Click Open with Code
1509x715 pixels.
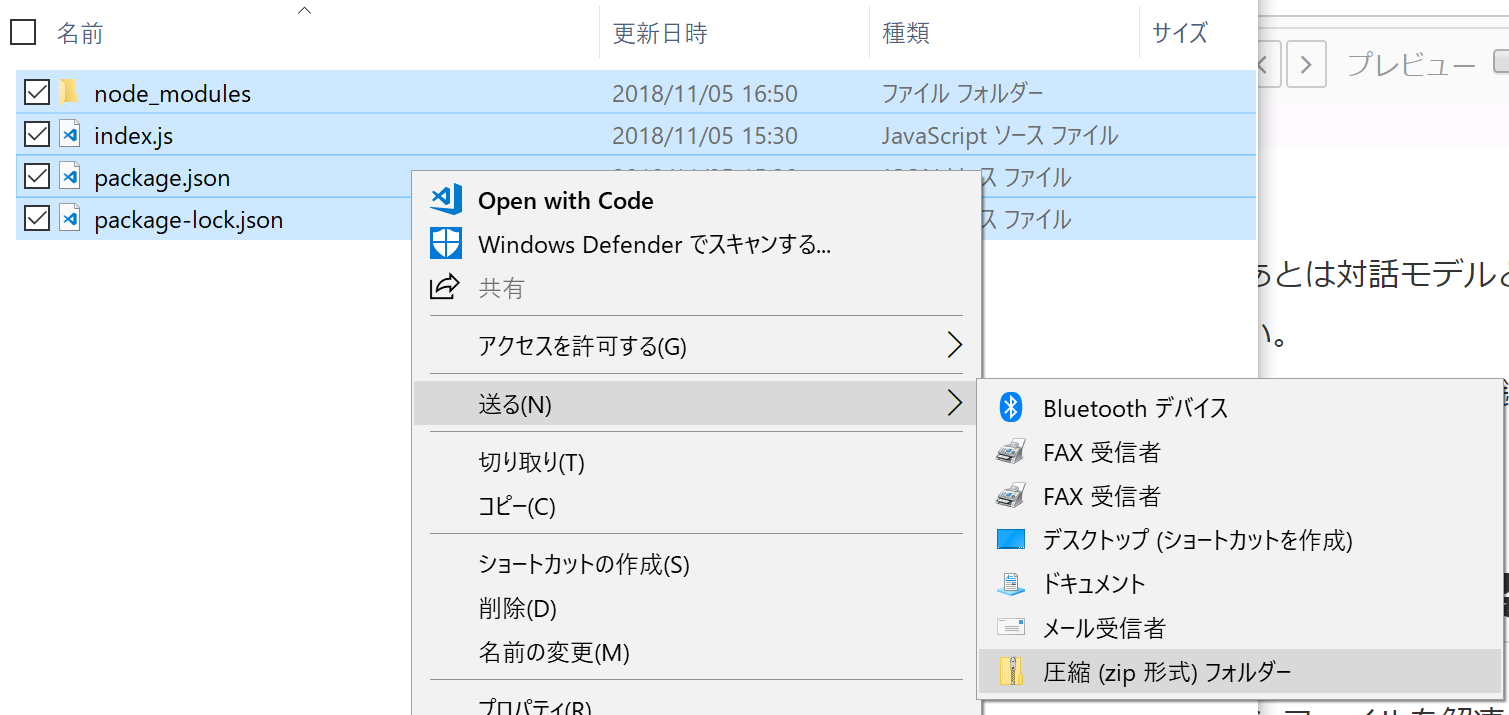(566, 200)
